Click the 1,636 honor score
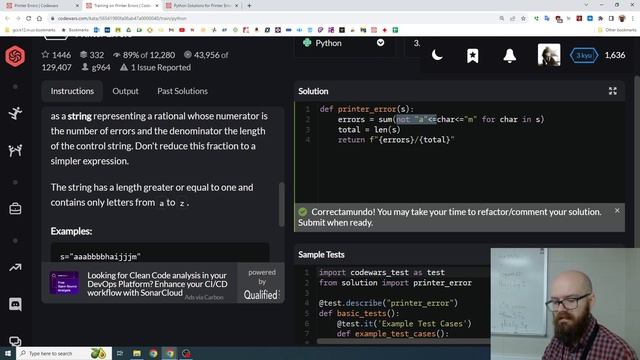Image resolution: width=640 pixels, height=360 pixels. pyautogui.click(x=615, y=55)
